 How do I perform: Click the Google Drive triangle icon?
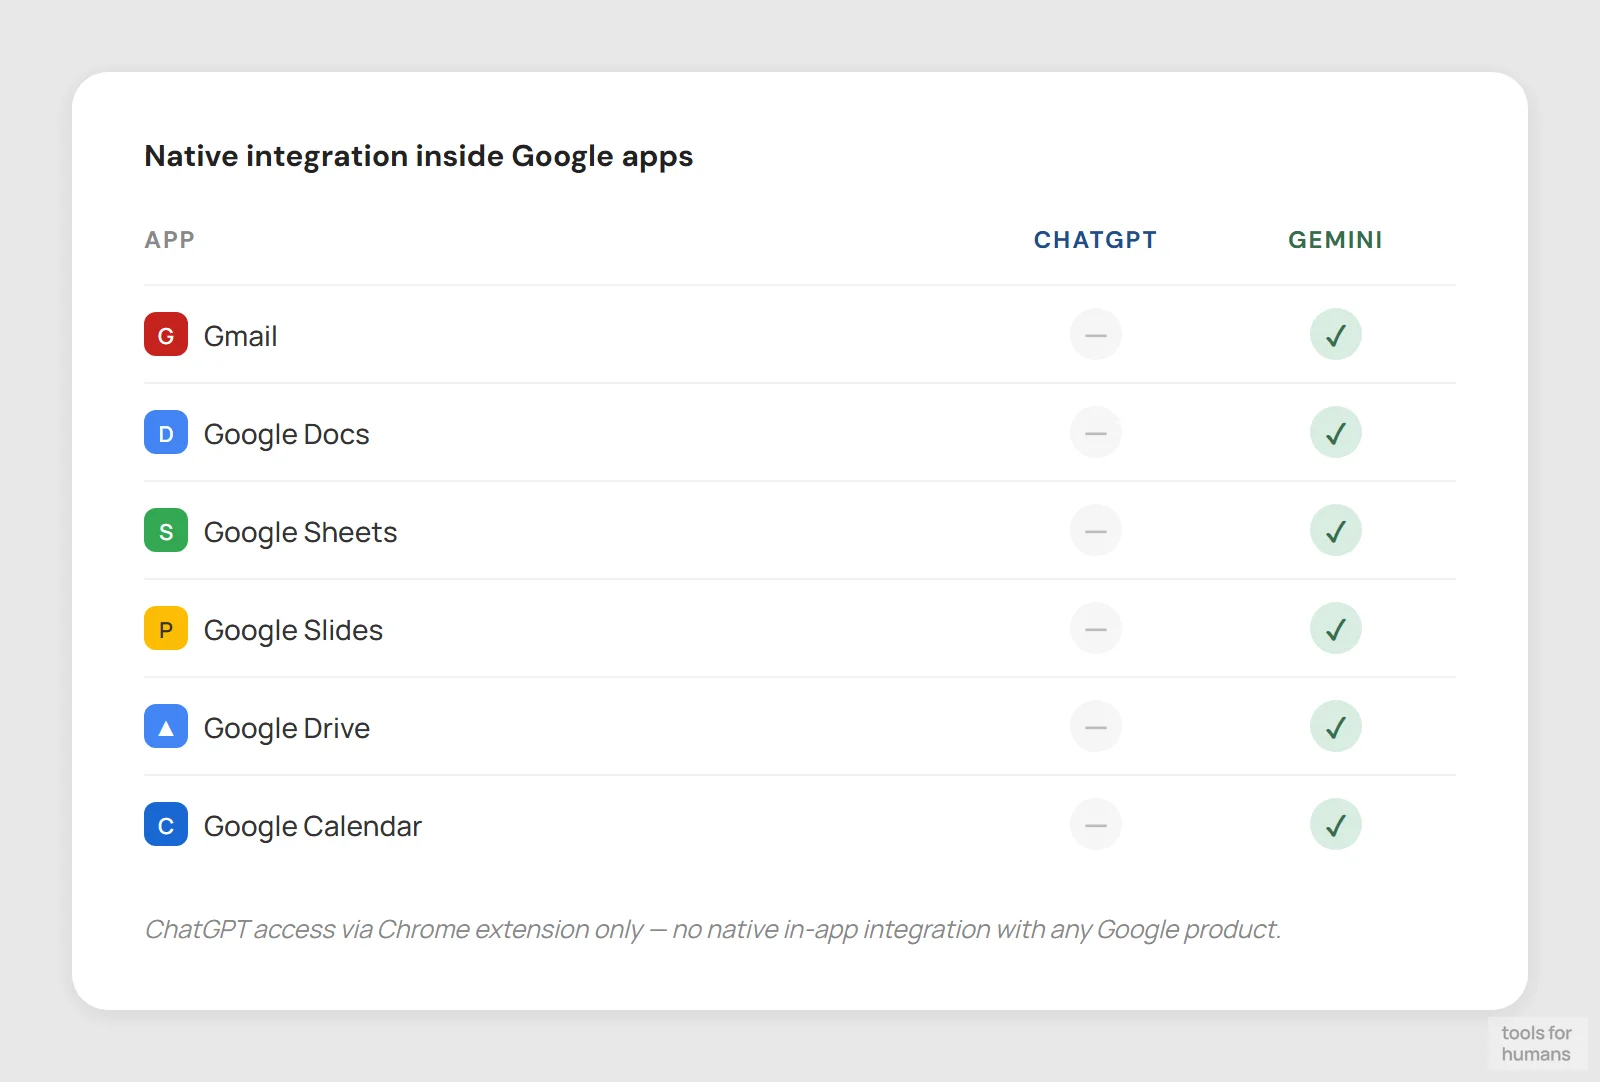pos(165,727)
